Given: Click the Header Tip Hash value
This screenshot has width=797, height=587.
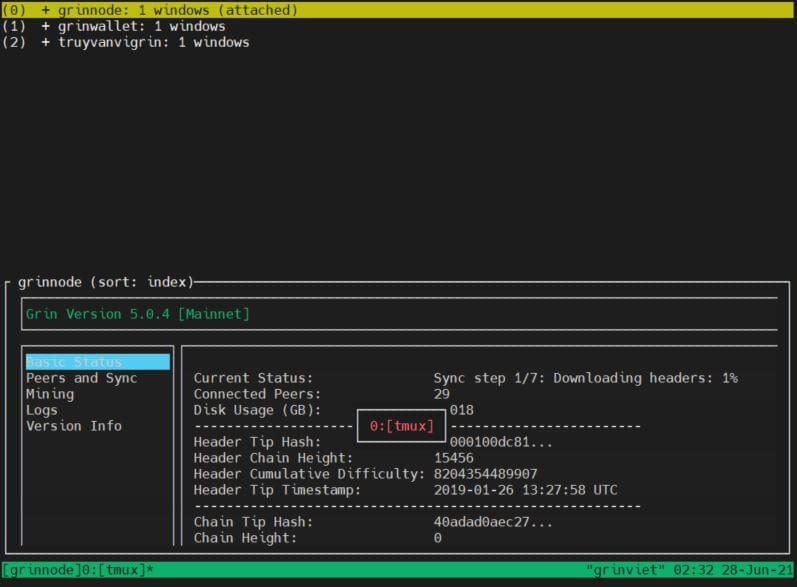Looking at the screenshot, I should [500, 442].
